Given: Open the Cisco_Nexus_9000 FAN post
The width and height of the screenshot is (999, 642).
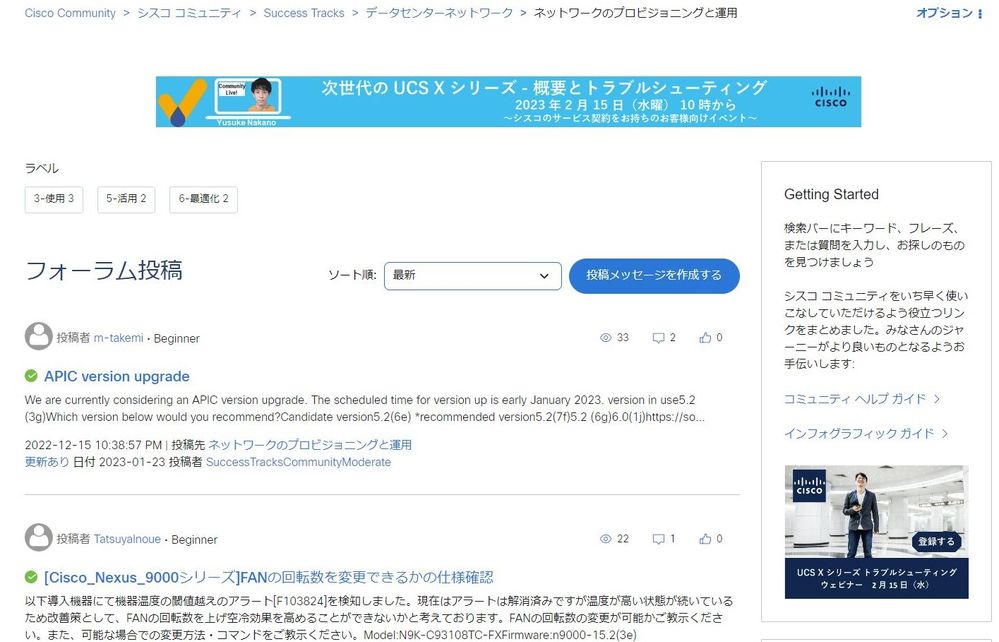Looking at the screenshot, I should [x=268, y=578].
